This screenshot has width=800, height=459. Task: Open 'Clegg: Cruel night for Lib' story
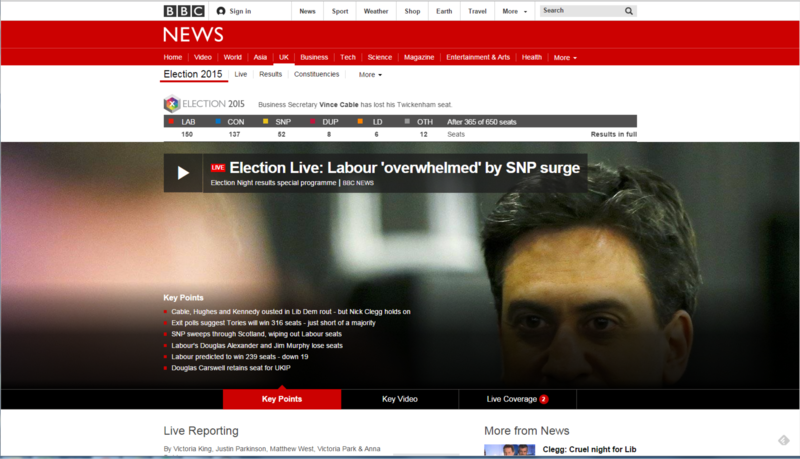[589, 449]
